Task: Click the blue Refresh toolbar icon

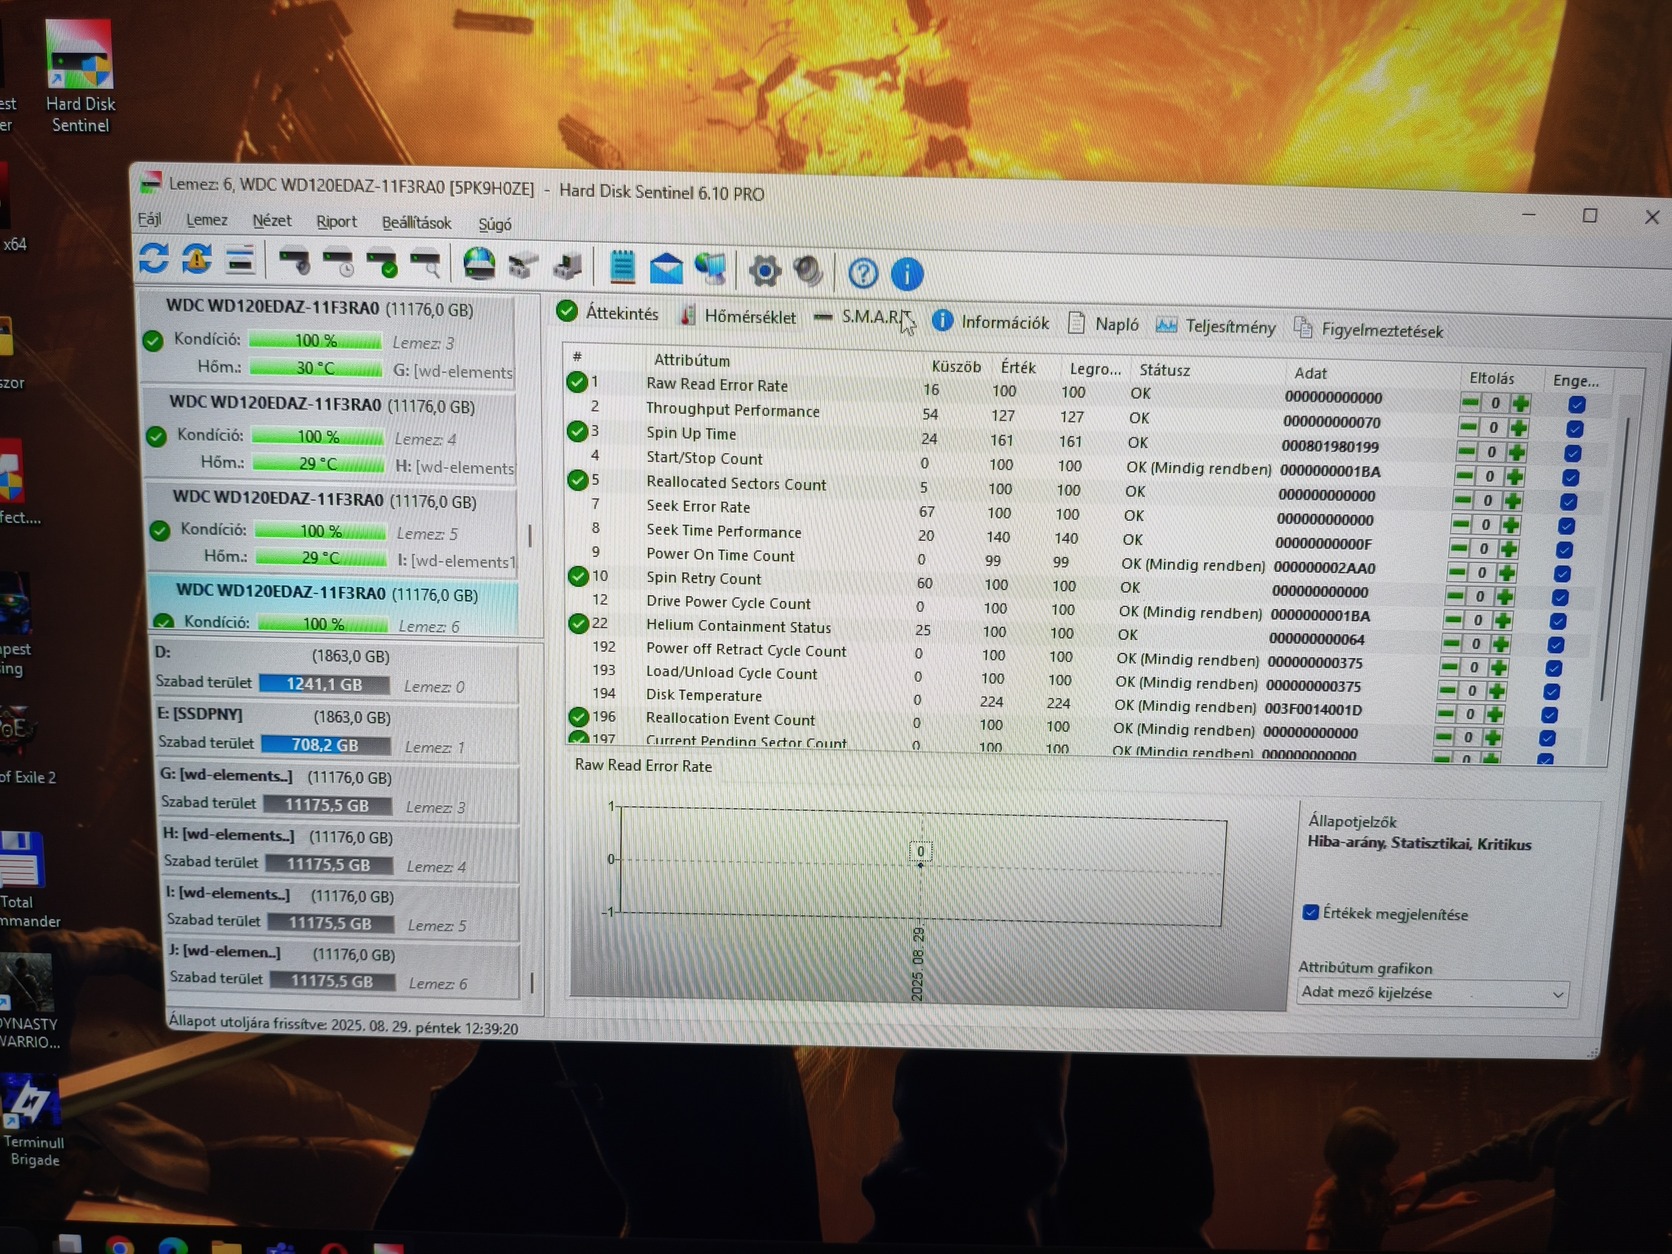Action: [x=153, y=258]
